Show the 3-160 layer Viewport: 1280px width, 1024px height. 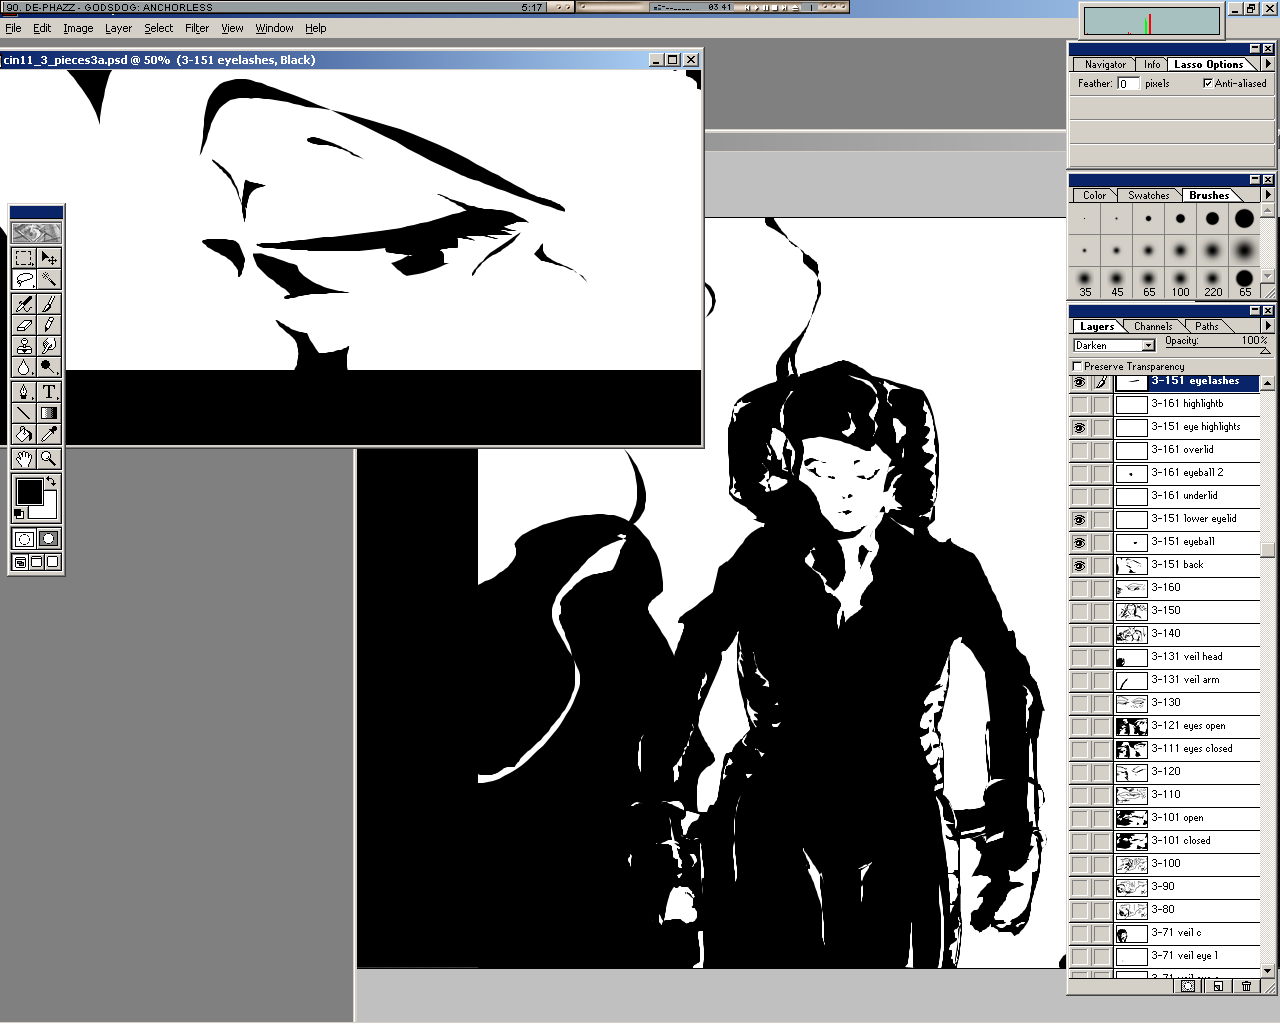[x=1079, y=589]
